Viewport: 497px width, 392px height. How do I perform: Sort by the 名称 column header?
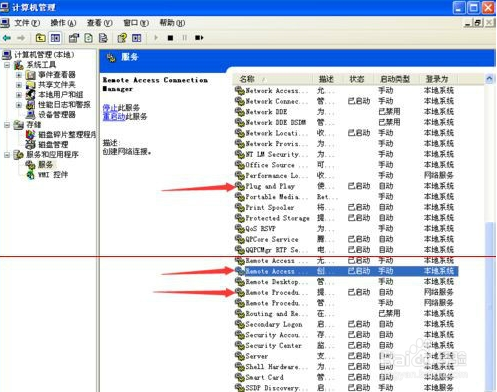pos(273,79)
